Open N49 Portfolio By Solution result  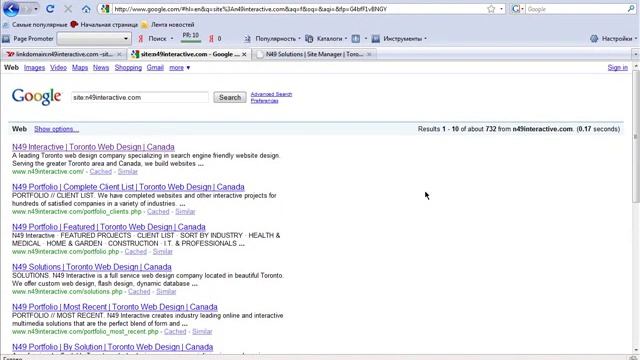113,347
